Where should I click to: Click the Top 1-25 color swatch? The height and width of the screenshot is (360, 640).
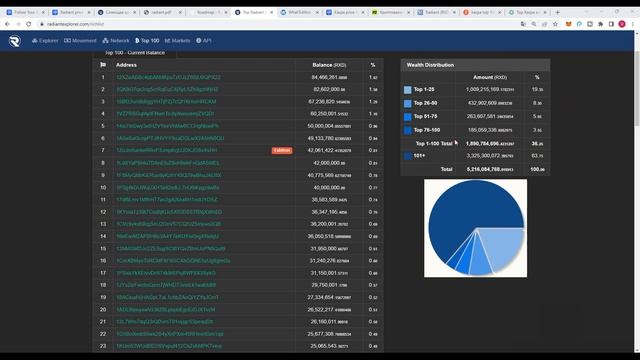click(407, 90)
